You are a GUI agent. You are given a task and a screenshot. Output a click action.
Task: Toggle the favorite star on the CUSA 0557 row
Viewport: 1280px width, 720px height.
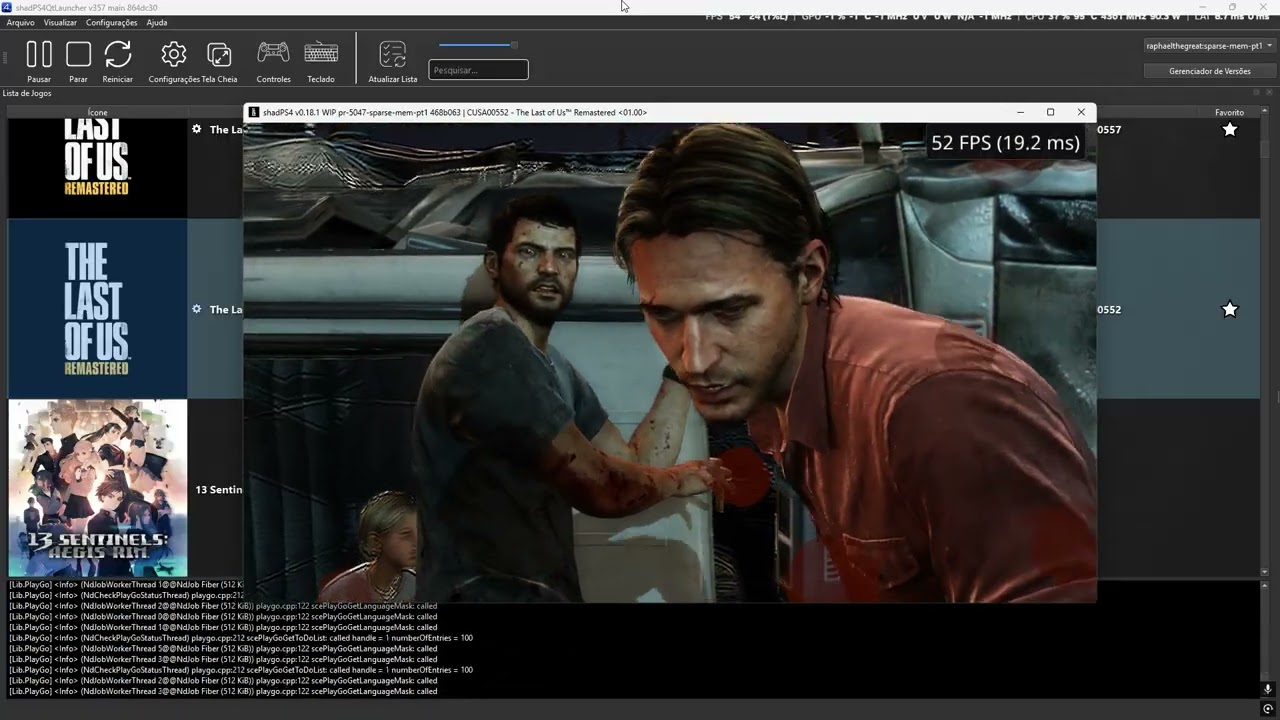(1230, 129)
